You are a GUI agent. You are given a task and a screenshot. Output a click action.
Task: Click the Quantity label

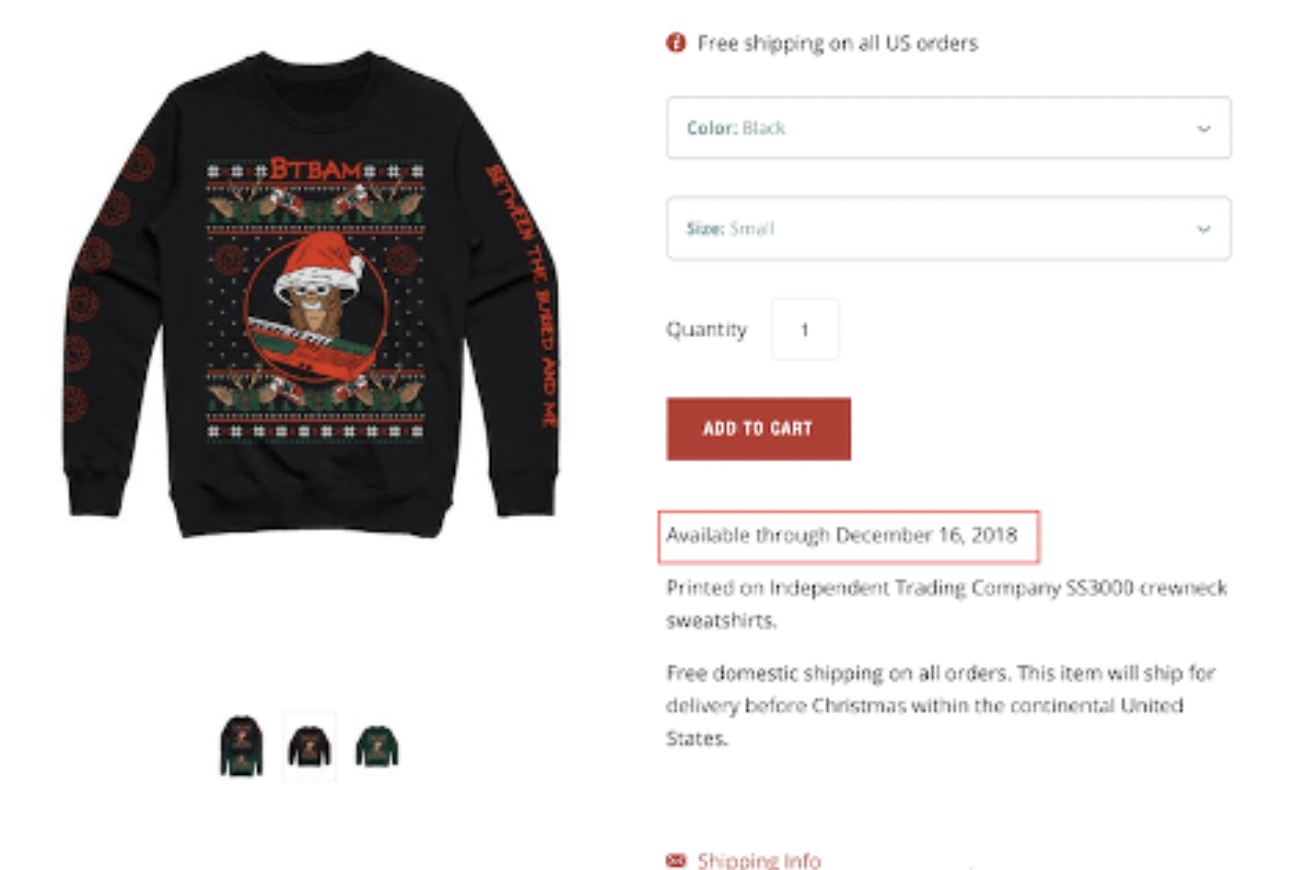706,329
